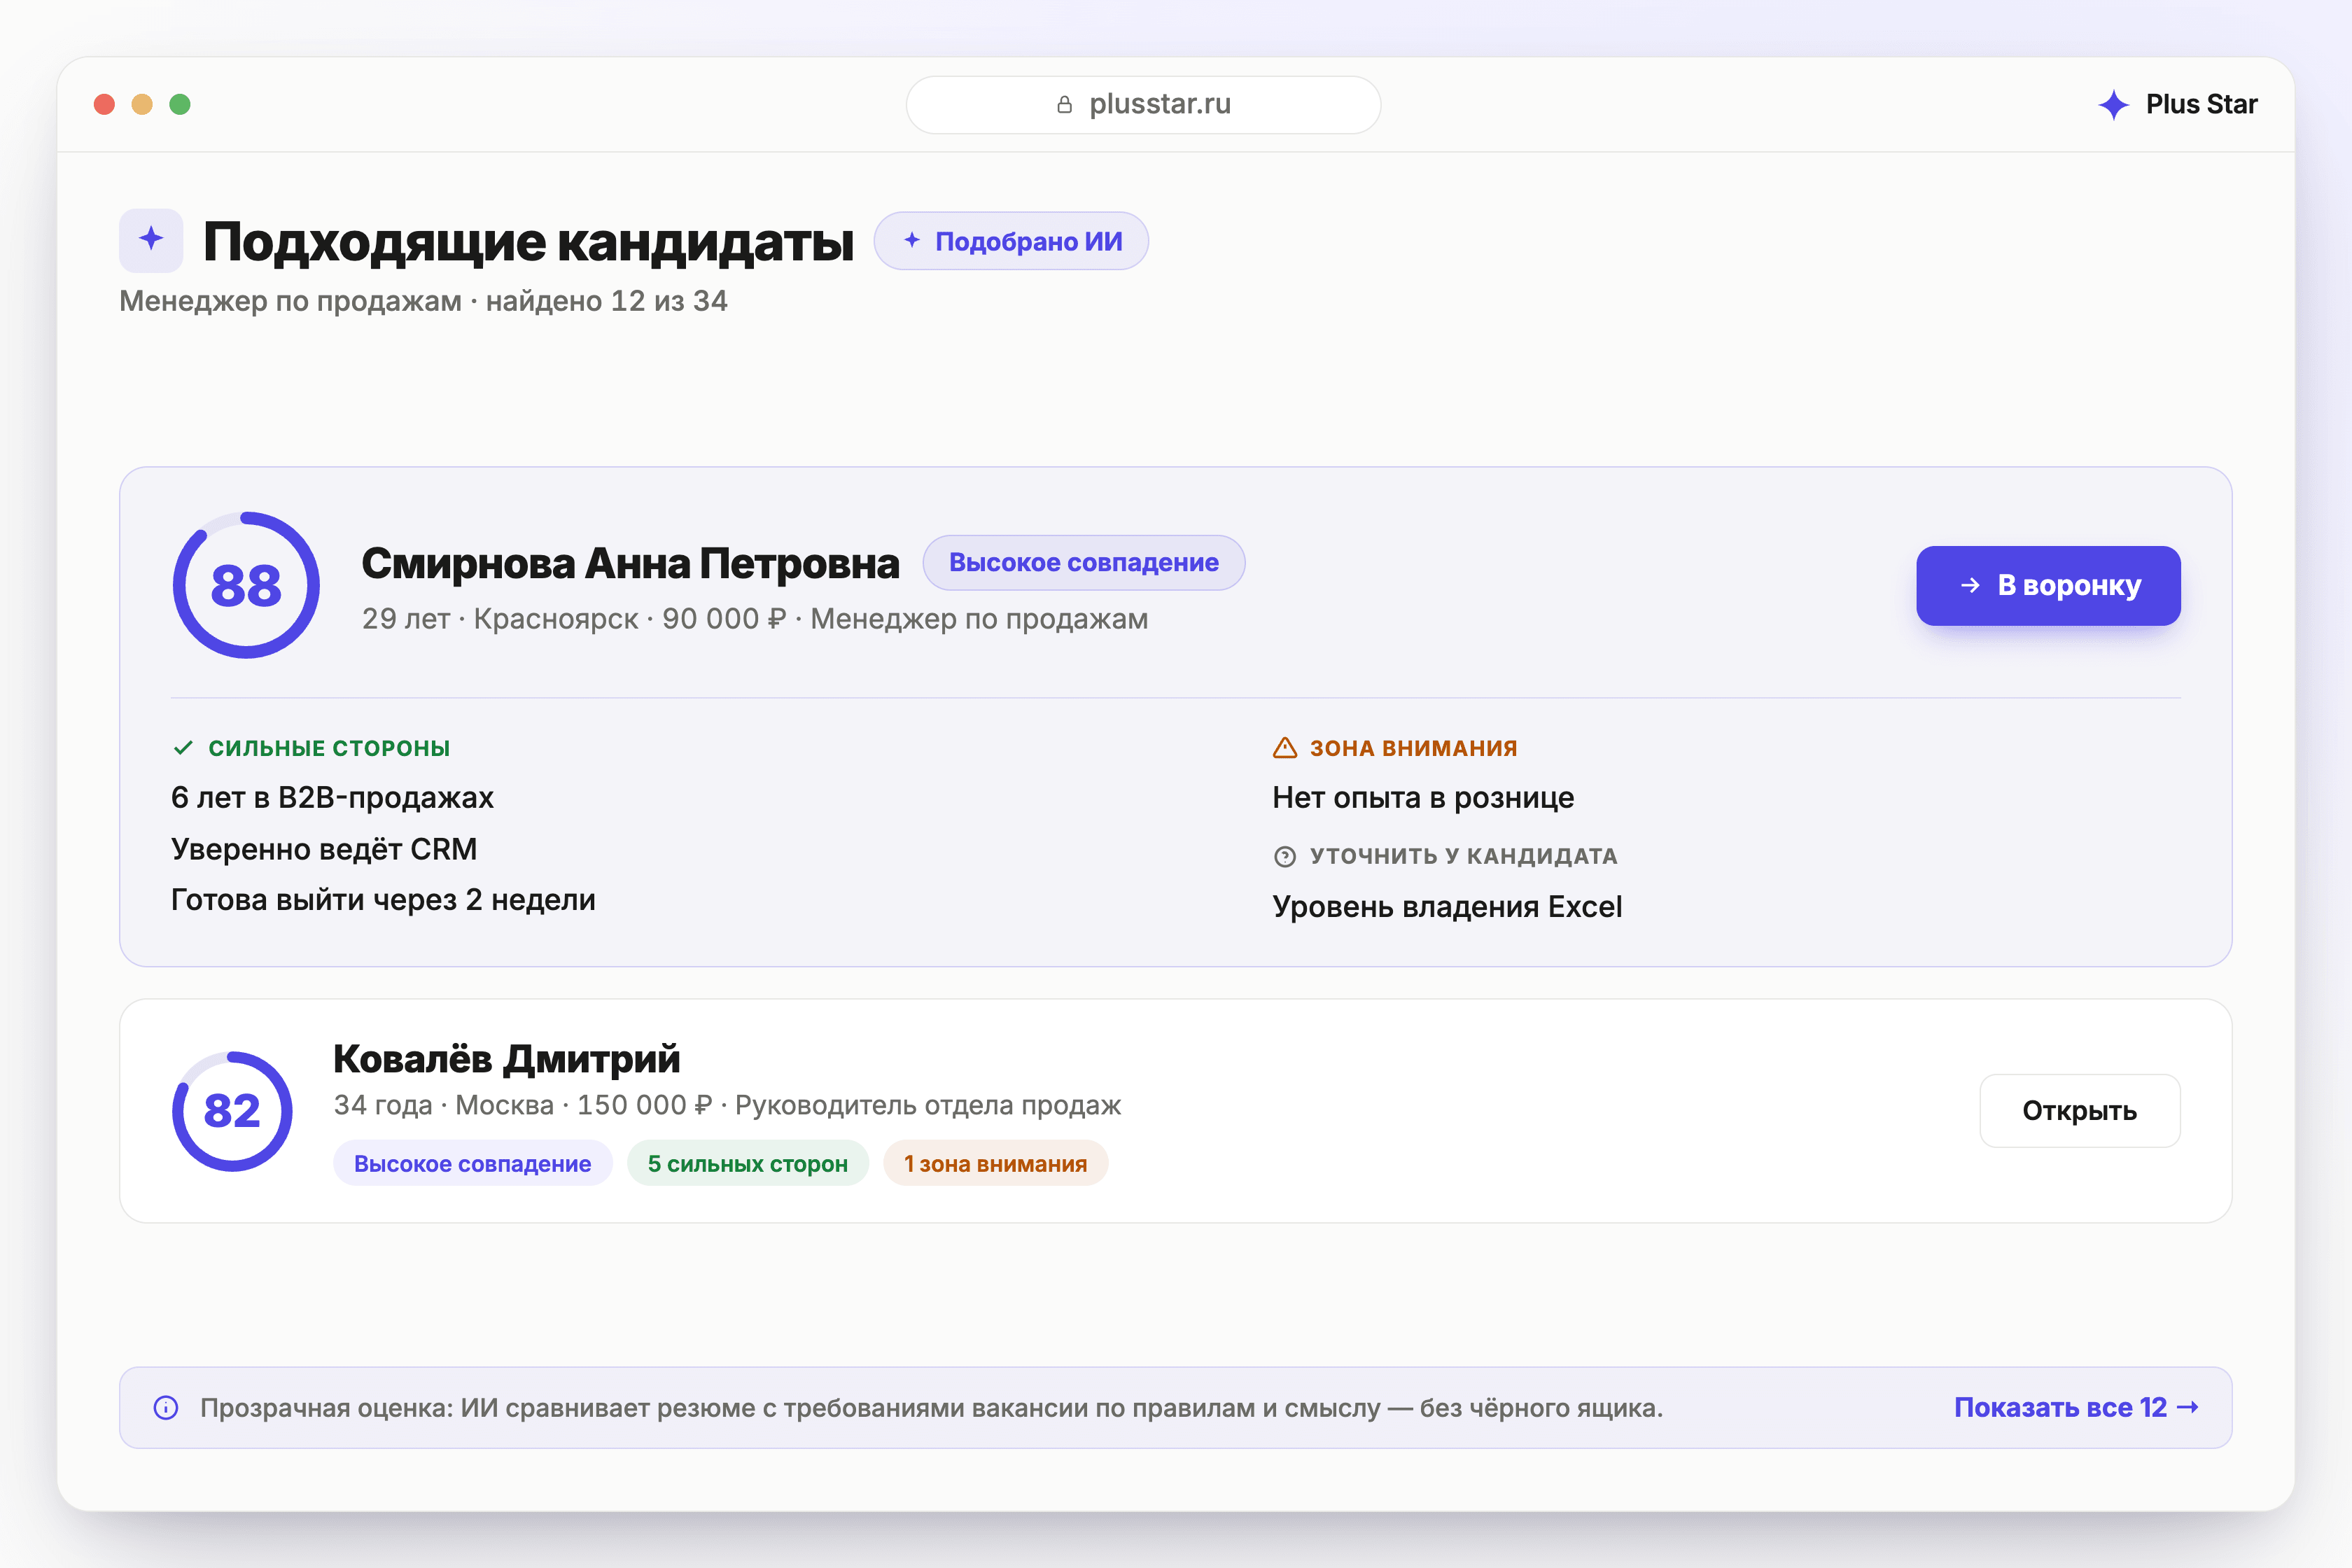Click Ковалёв's details line with Москва
Image resolution: width=2352 pixels, height=1568 pixels.
tap(727, 1104)
